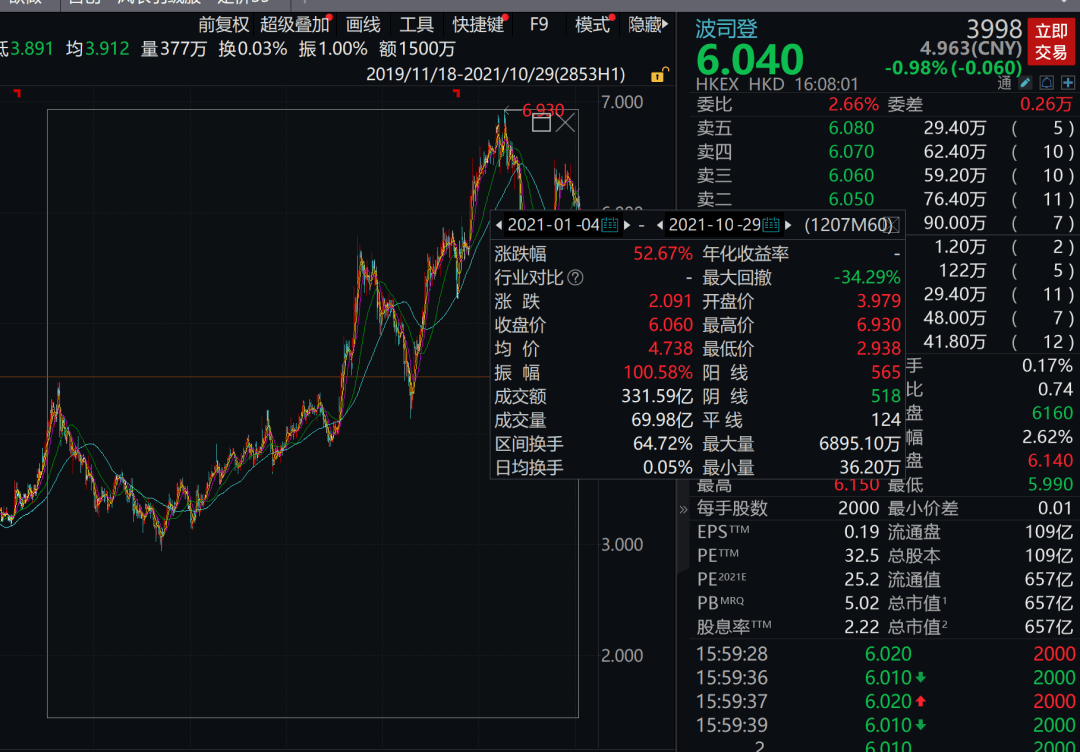Click the 7.000 price axis label
The width and height of the screenshot is (1080, 752).
(622, 103)
